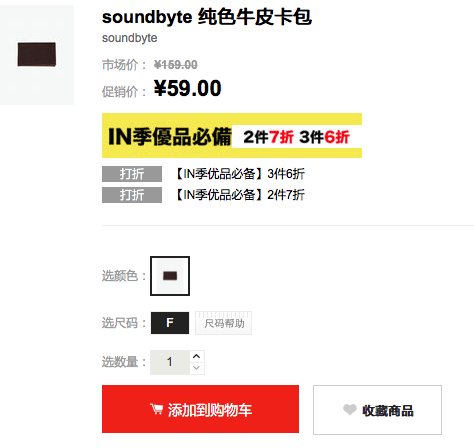The image size is (474, 448).
Task: Increase quantity with the up arrow
Action: coord(197,356)
